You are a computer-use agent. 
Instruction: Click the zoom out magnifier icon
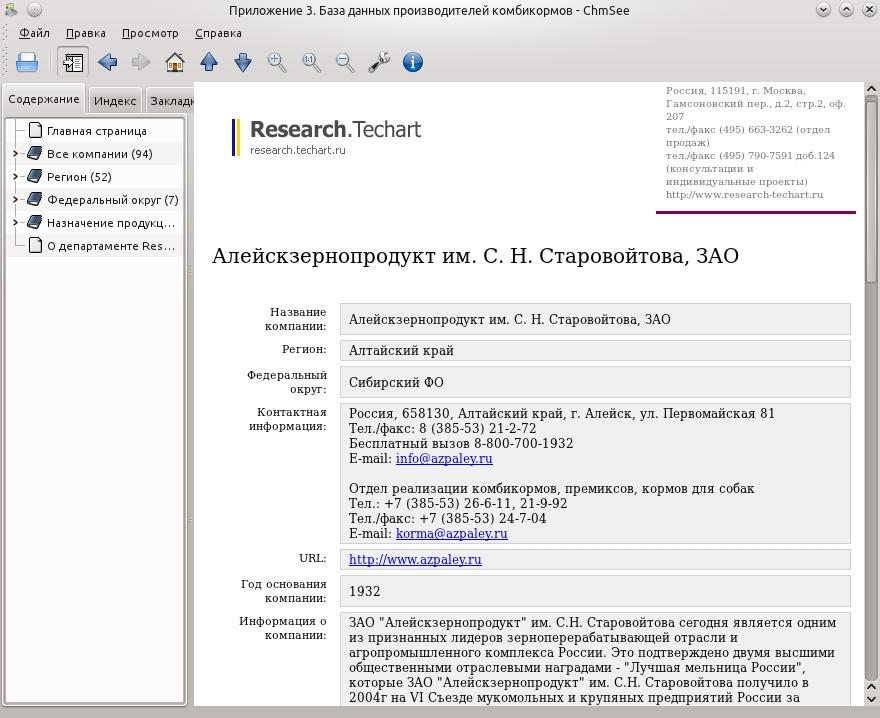(345, 62)
